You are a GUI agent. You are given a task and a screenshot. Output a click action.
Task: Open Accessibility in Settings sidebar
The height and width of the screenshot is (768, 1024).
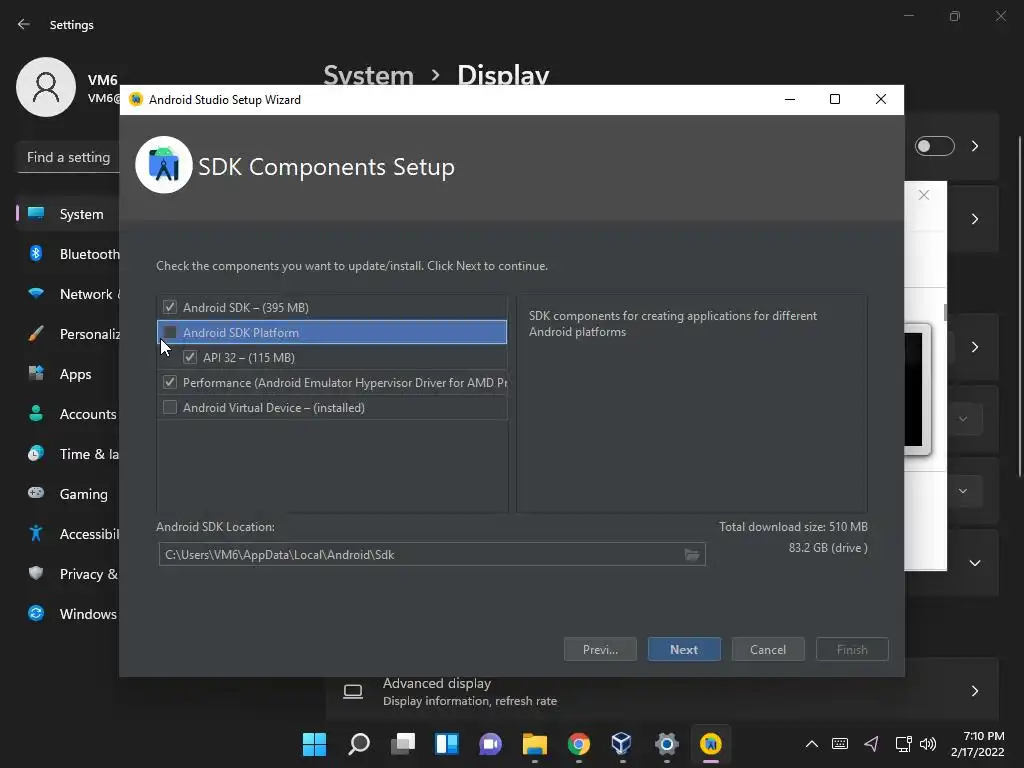coord(68,534)
